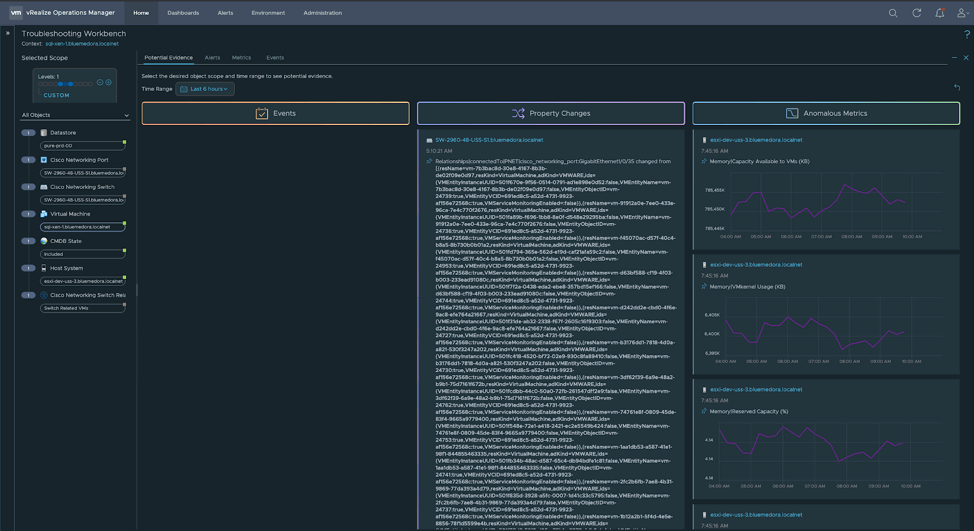Open the Environment menu
Image resolution: width=974 pixels, height=531 pixels.
point(268,13)
